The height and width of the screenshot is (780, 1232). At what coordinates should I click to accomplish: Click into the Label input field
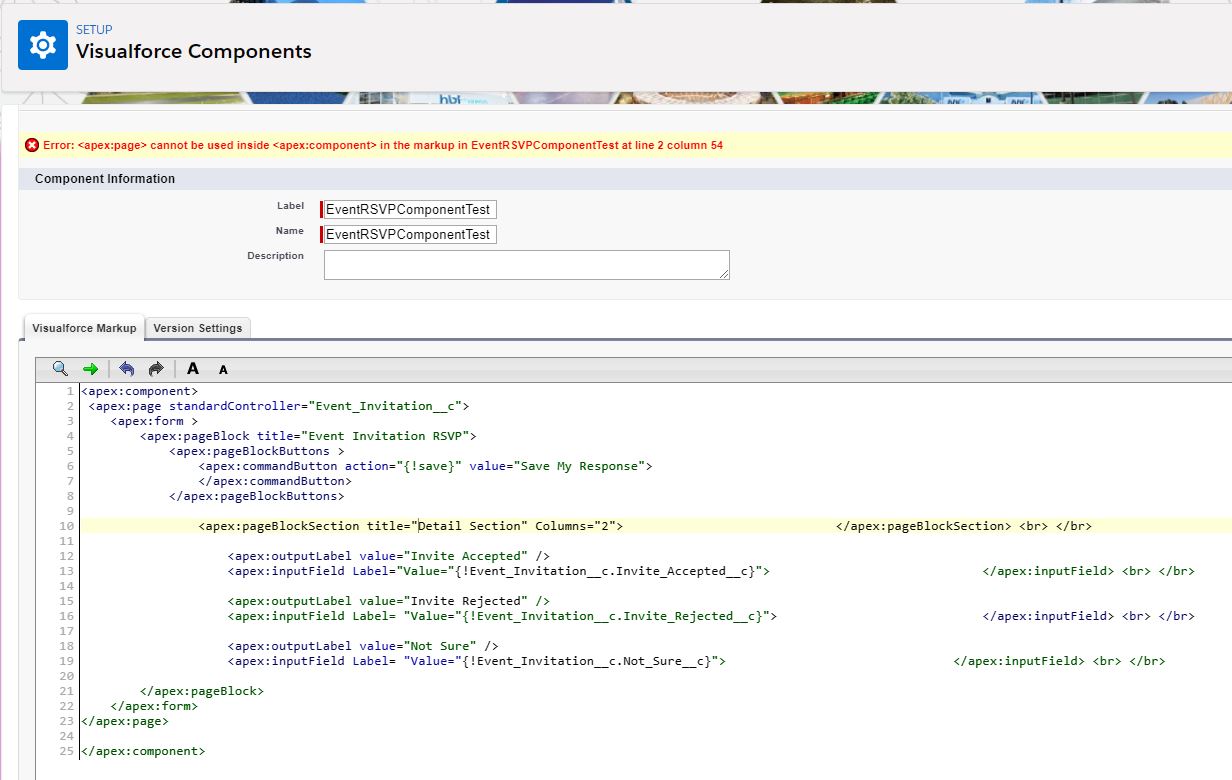[x=409, y=209]
